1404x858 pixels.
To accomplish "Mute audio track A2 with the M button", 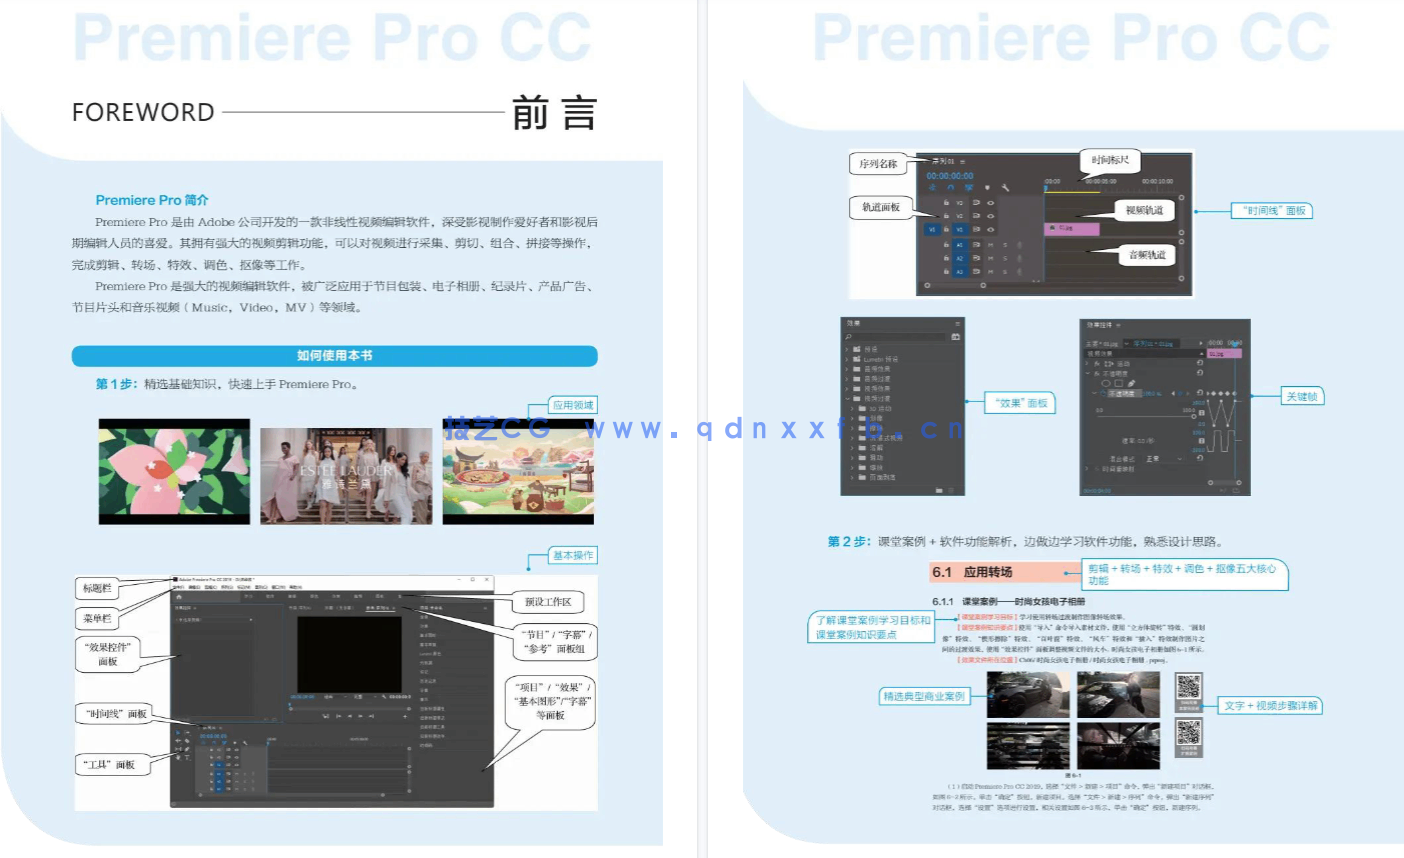I will [990, 259].
